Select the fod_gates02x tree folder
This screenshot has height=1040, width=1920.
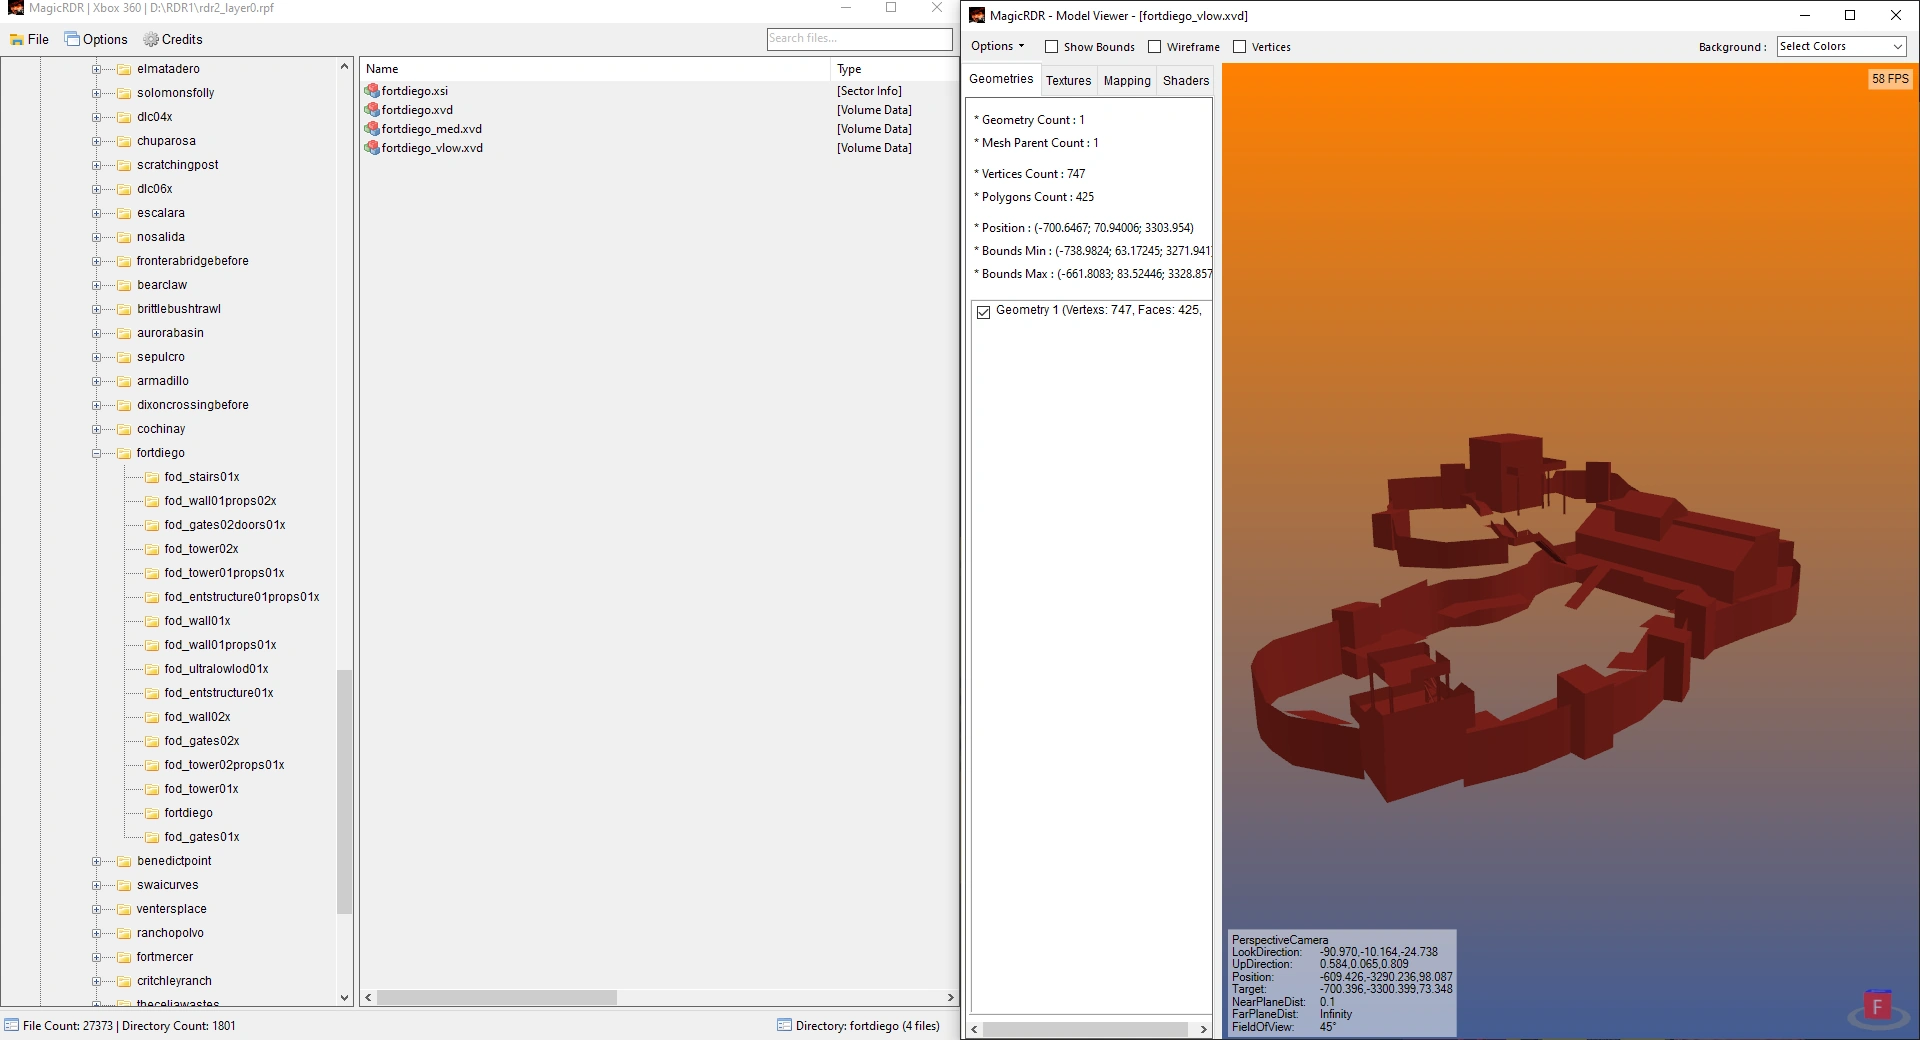pyautogui.click(x=201, y=741)
